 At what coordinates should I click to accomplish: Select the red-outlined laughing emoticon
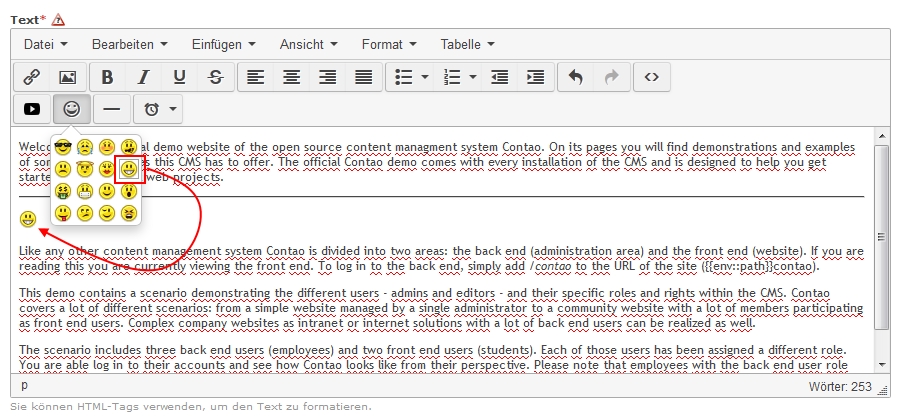click(129, 170)
